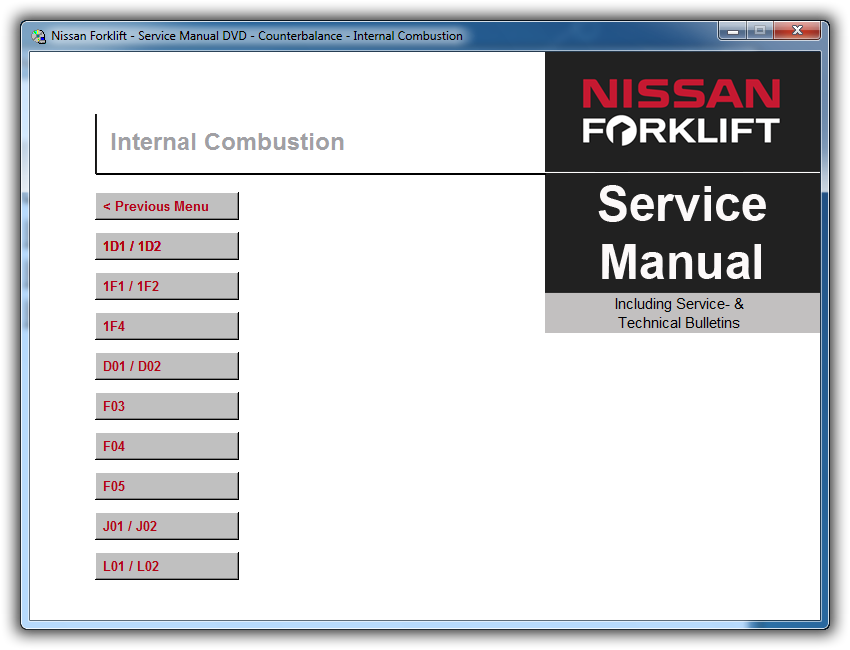850x650 pixels.
Task: Open the L01 / L02 manual
Action: [x=167, y=566]
